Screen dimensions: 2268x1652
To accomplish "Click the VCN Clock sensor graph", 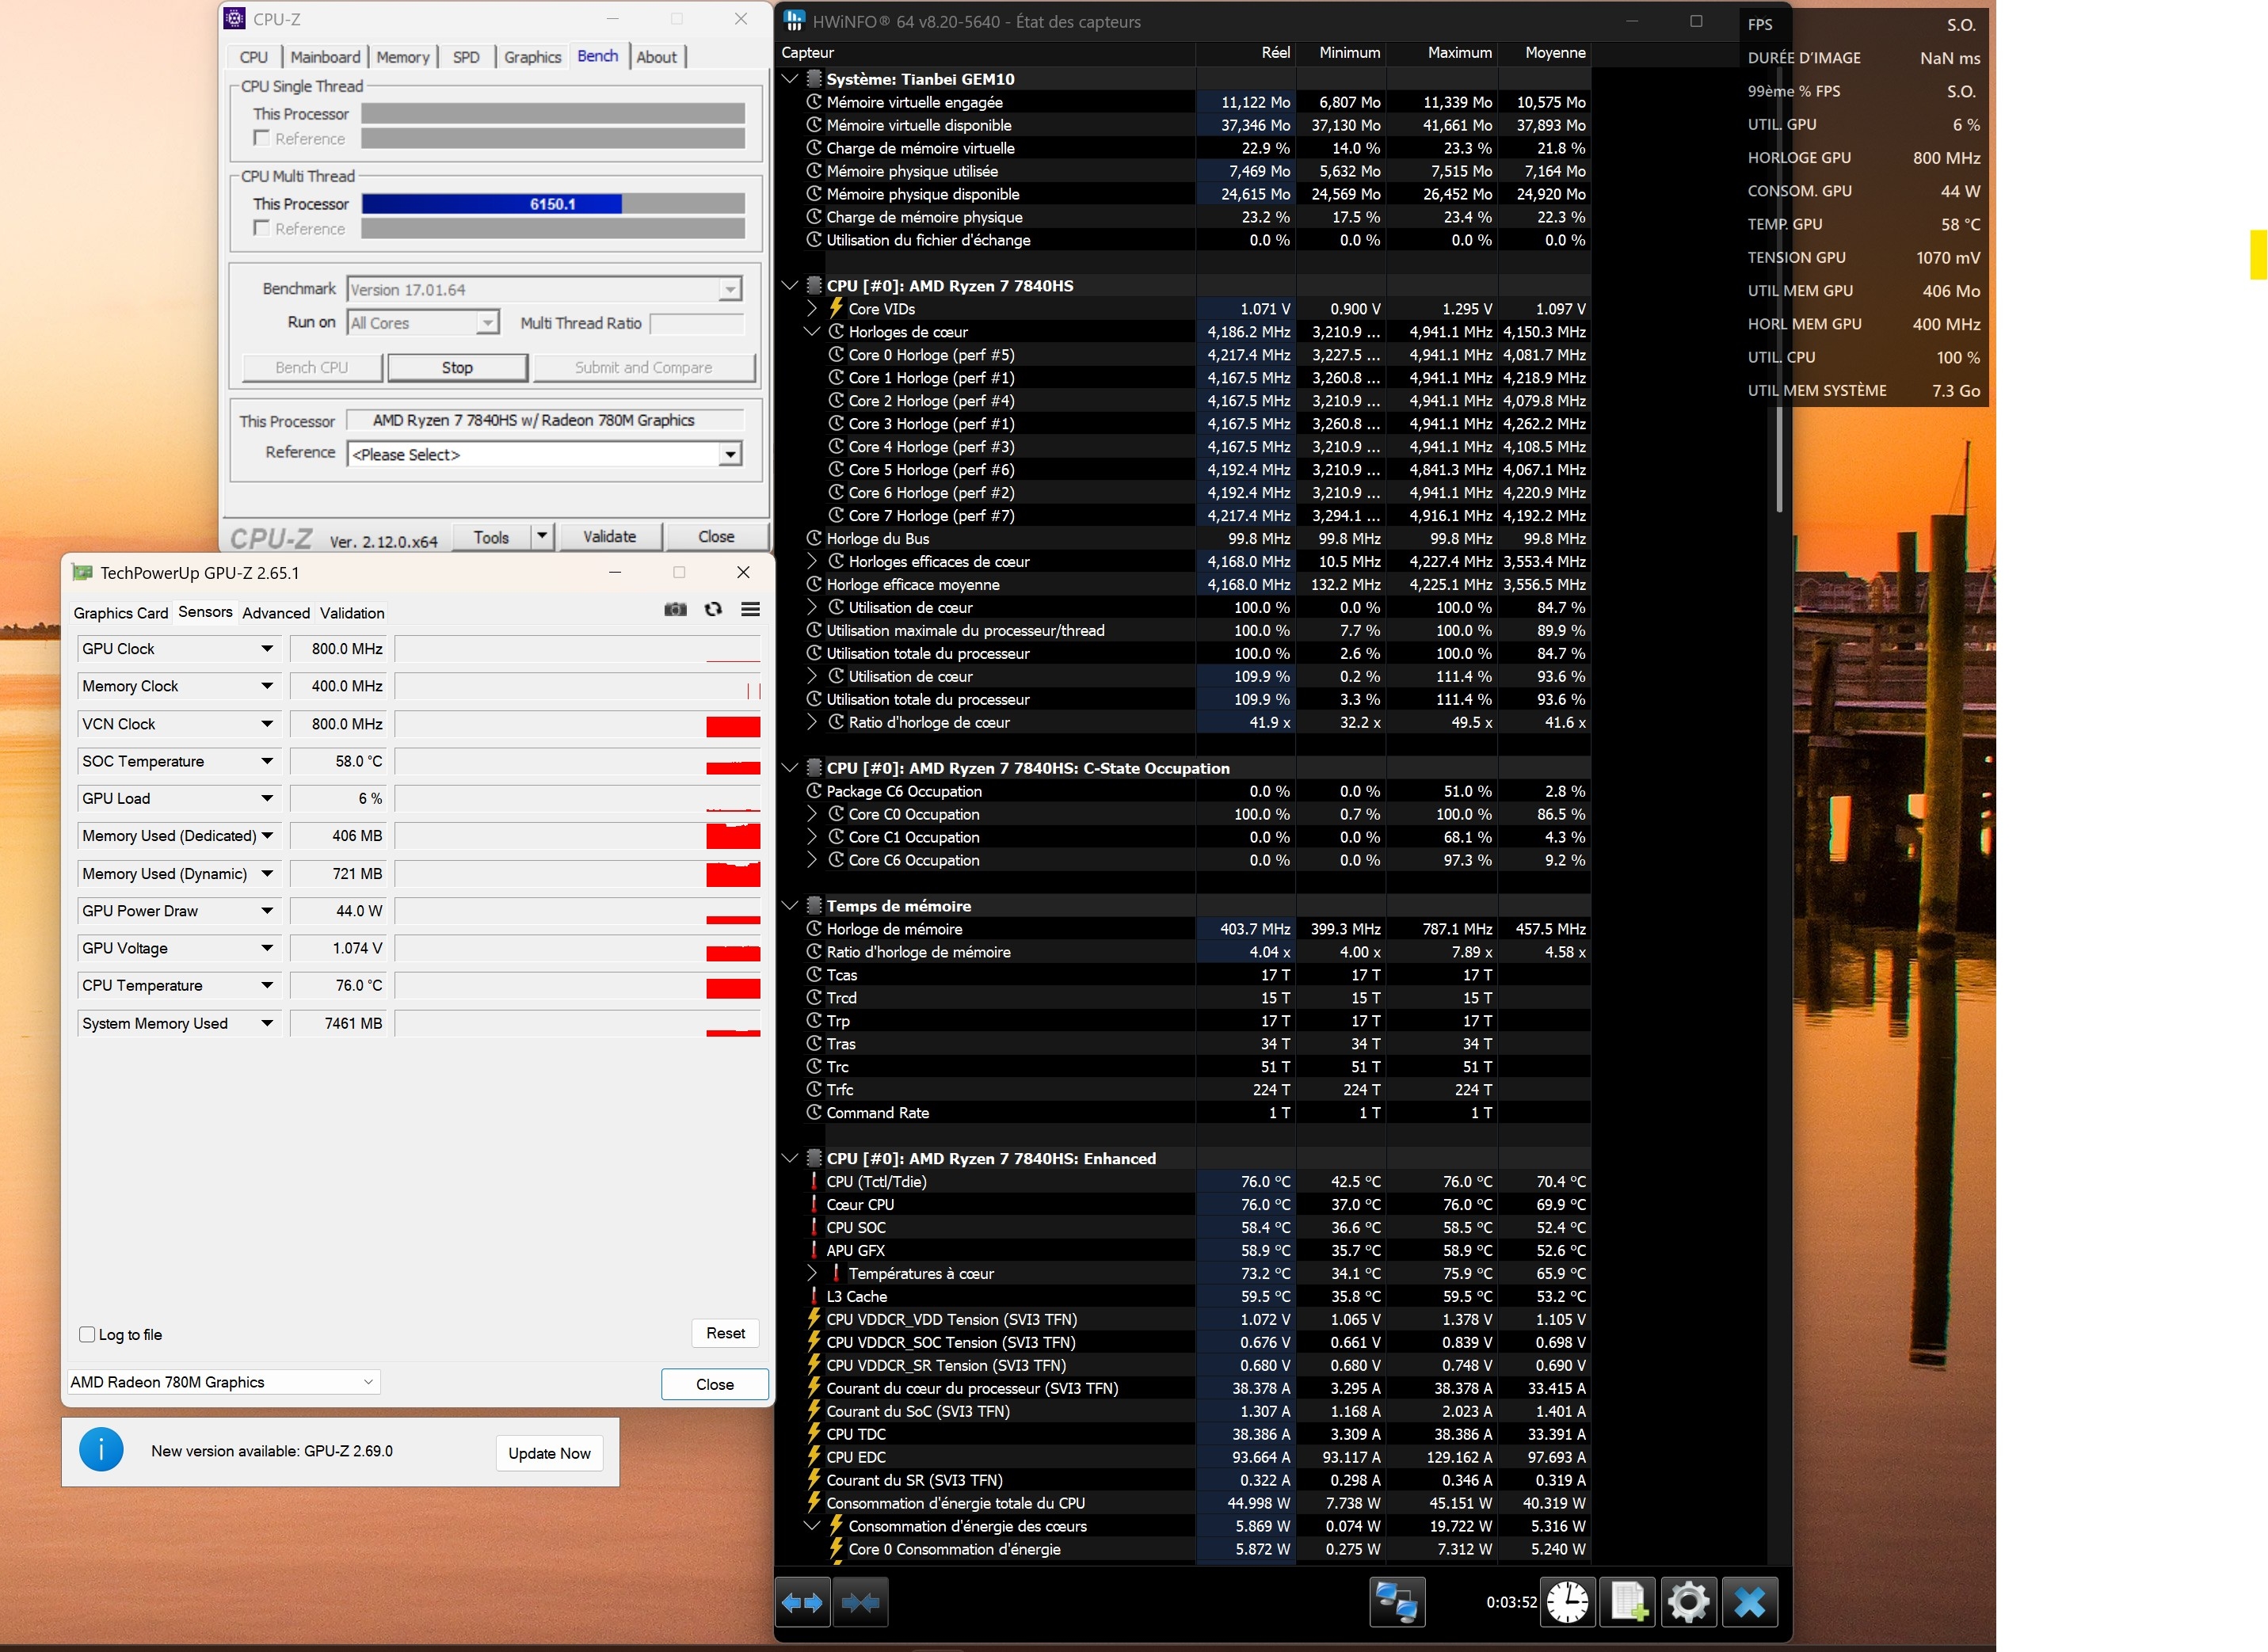I will tap(578, 724).
